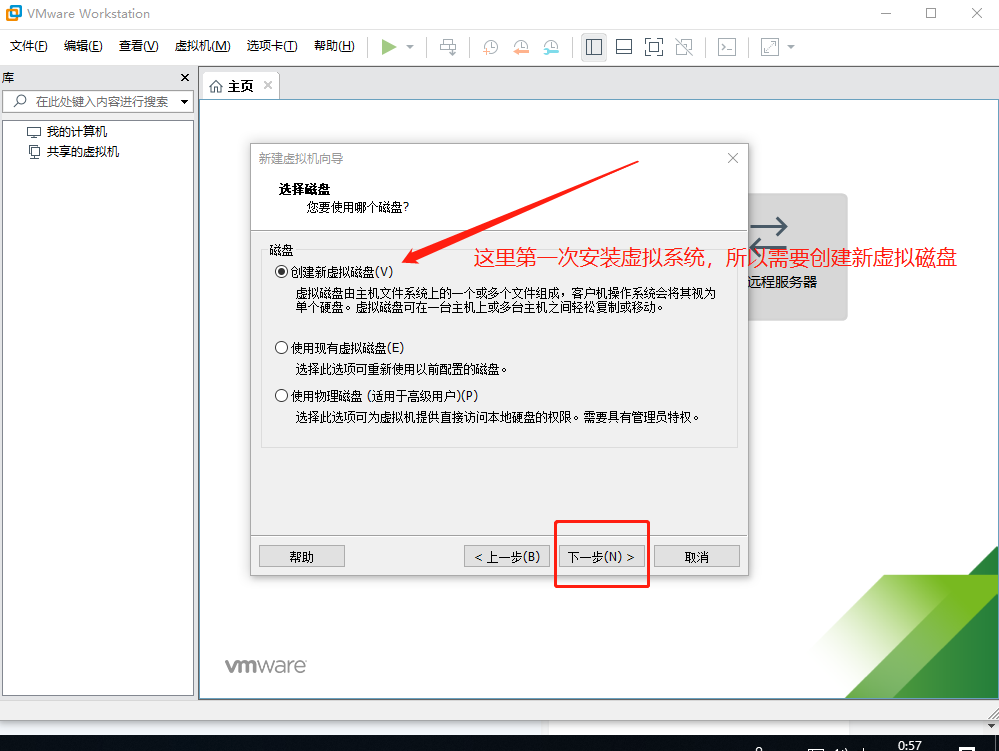Switch to the 主页 tab
This screenshot has width=999, height=751.
point(240,86)
